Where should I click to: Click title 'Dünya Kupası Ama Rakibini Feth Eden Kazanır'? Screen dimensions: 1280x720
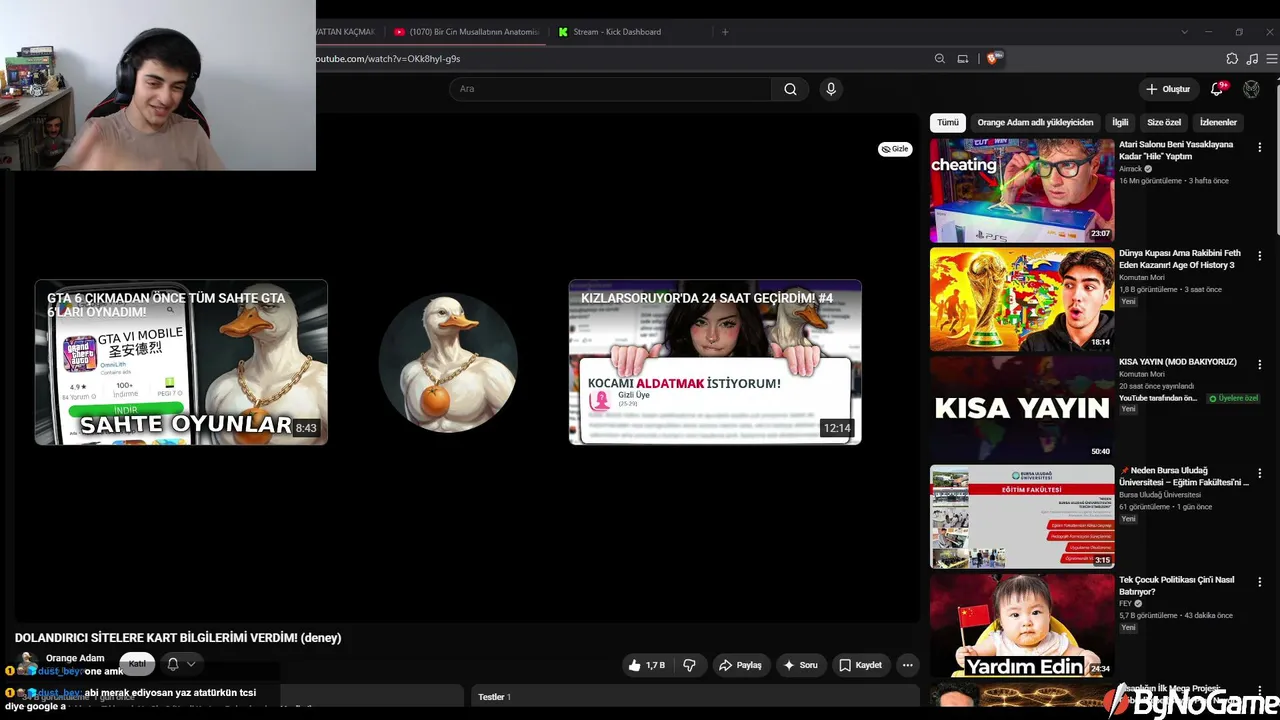point(1180,259)
